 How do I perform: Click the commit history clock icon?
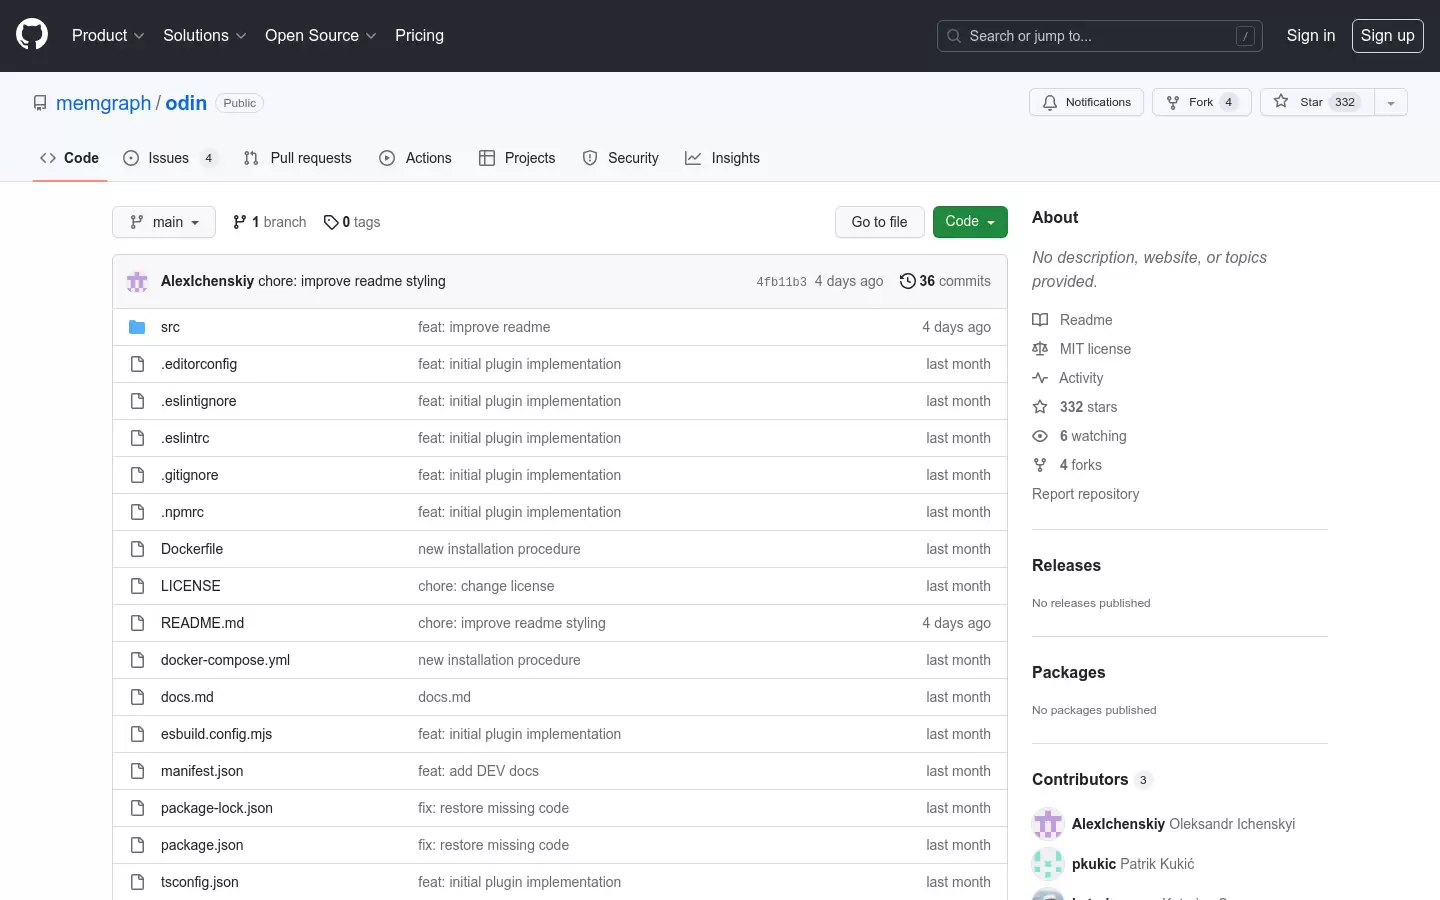[907, 281]
